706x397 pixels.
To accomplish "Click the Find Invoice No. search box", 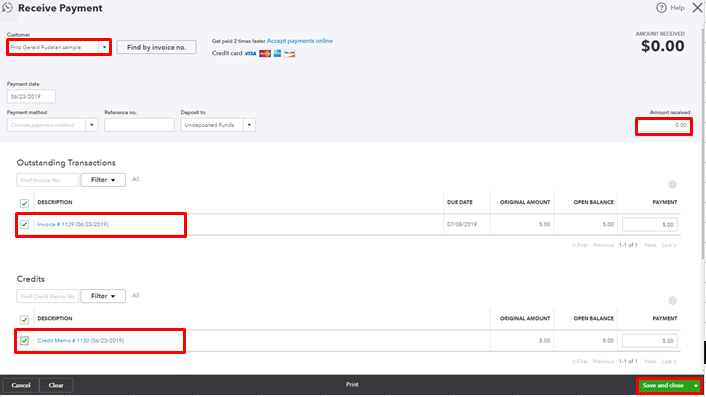I will click(x=47, y=180).
